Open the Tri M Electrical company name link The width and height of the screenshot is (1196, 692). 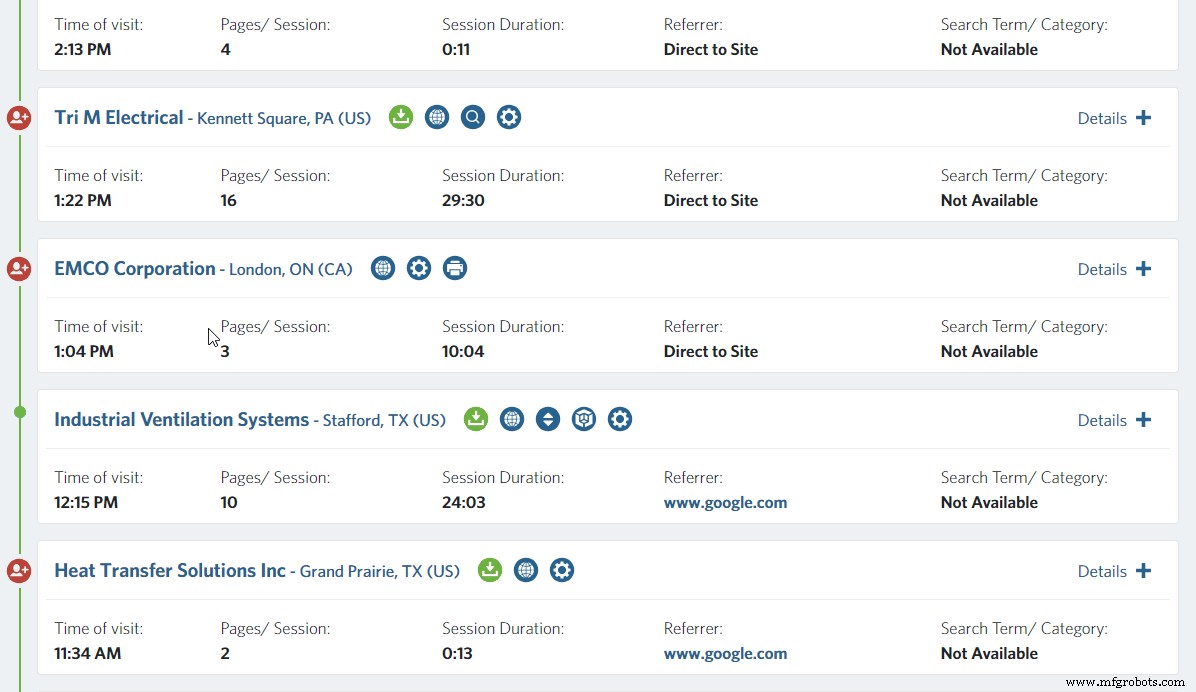[x=119, y=118]
